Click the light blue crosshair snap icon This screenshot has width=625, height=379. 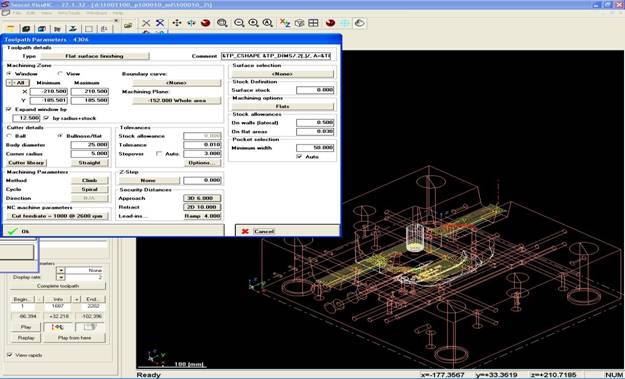click(x=345, y=23)
